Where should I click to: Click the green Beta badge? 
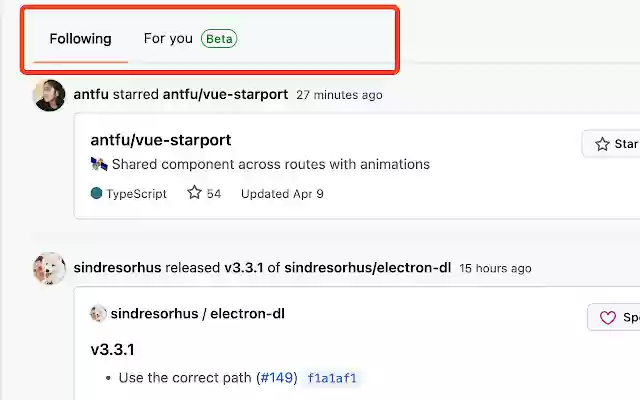tap(219, 39)
